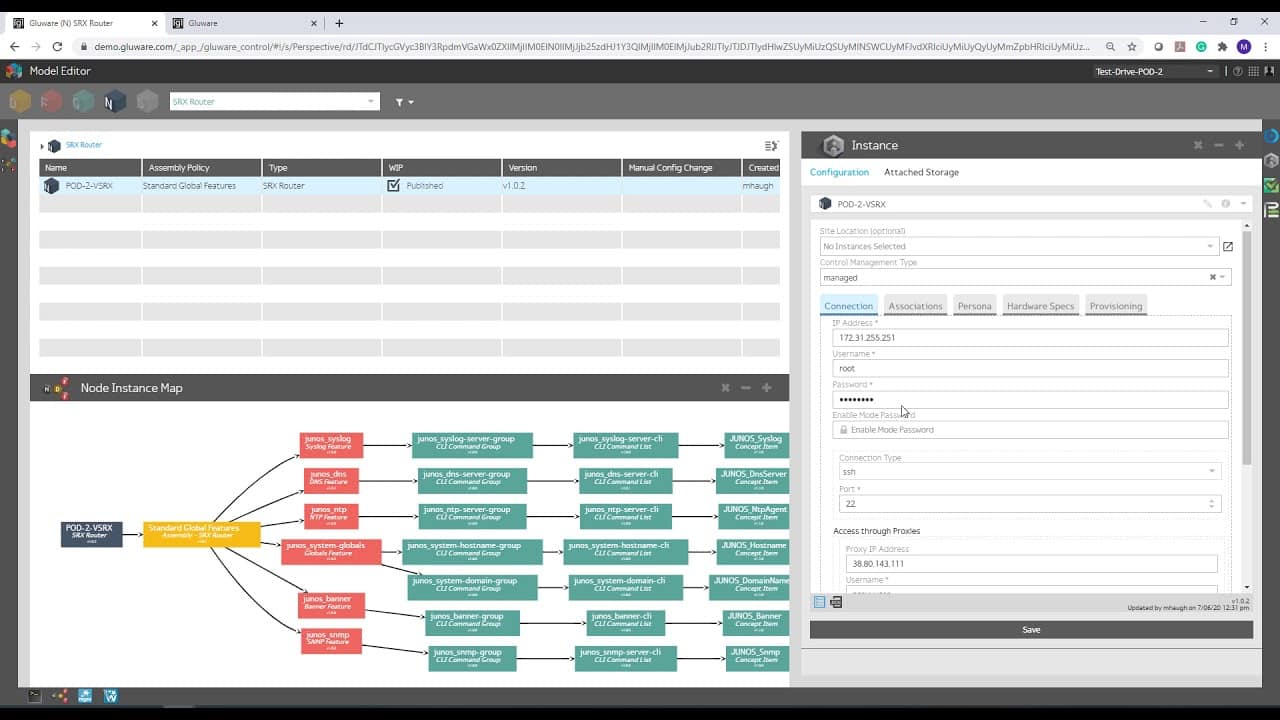This screenshot has height=720, width=1280.
Task: Click junos_system-hostname-group node
Action: [472, 552]
